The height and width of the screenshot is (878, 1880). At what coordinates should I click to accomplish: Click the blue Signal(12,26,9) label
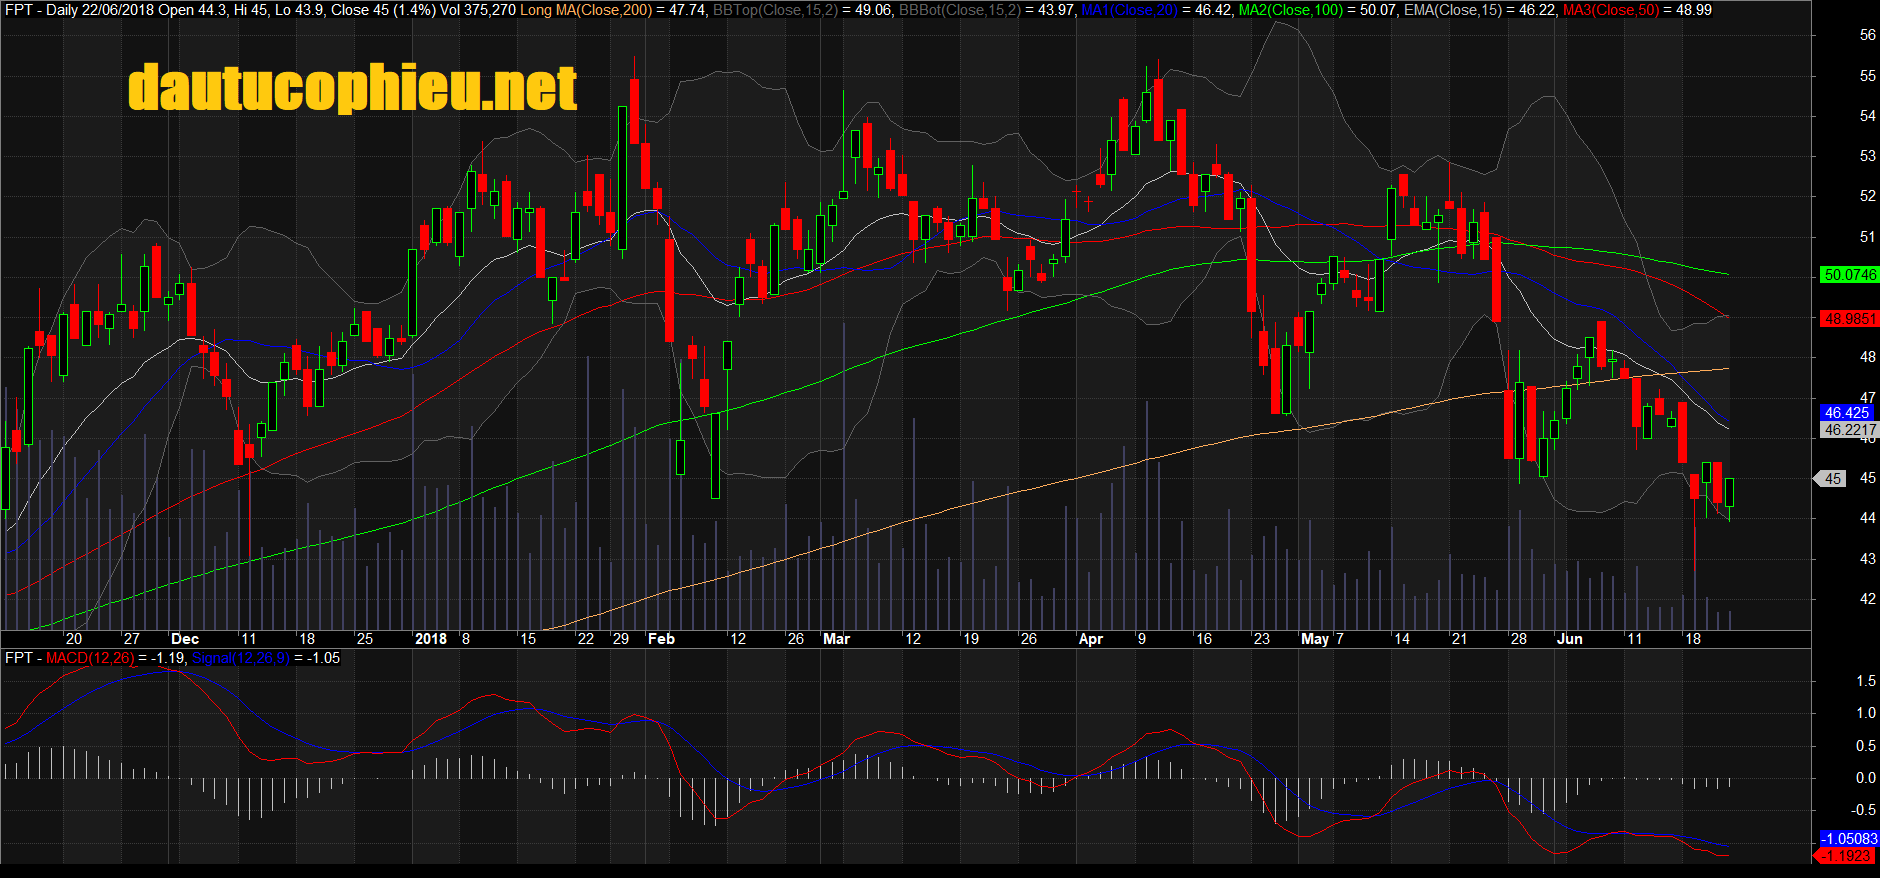tap(240, 658)
